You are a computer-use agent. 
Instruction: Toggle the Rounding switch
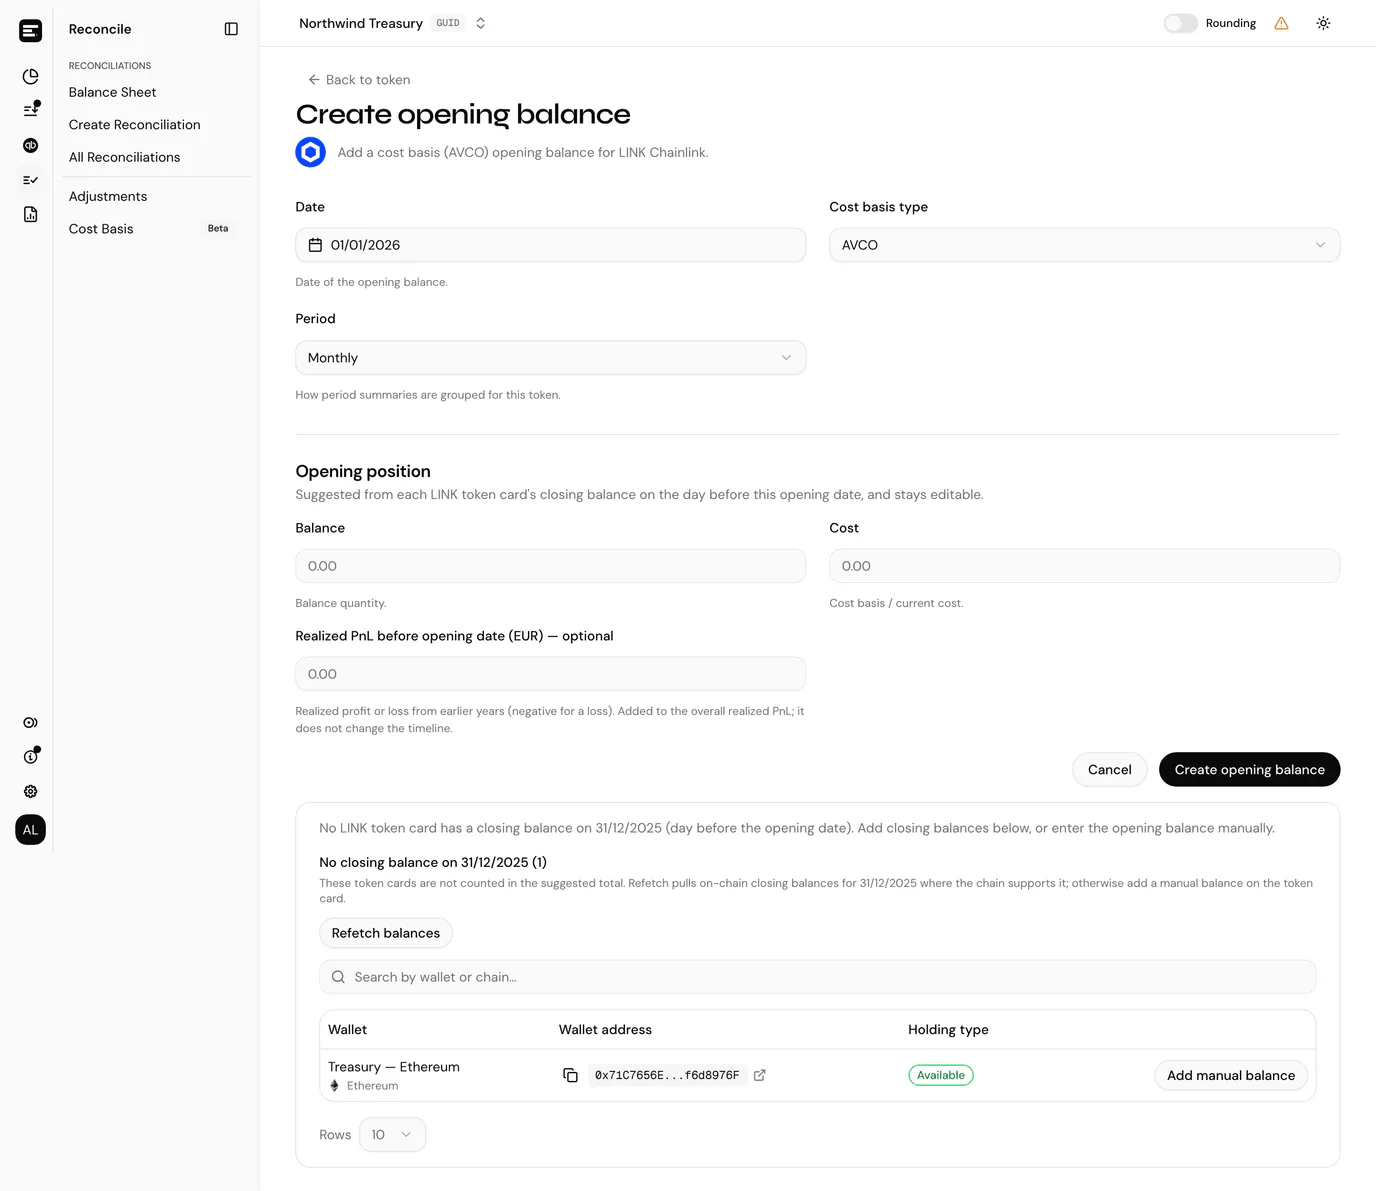point(1181,23)
